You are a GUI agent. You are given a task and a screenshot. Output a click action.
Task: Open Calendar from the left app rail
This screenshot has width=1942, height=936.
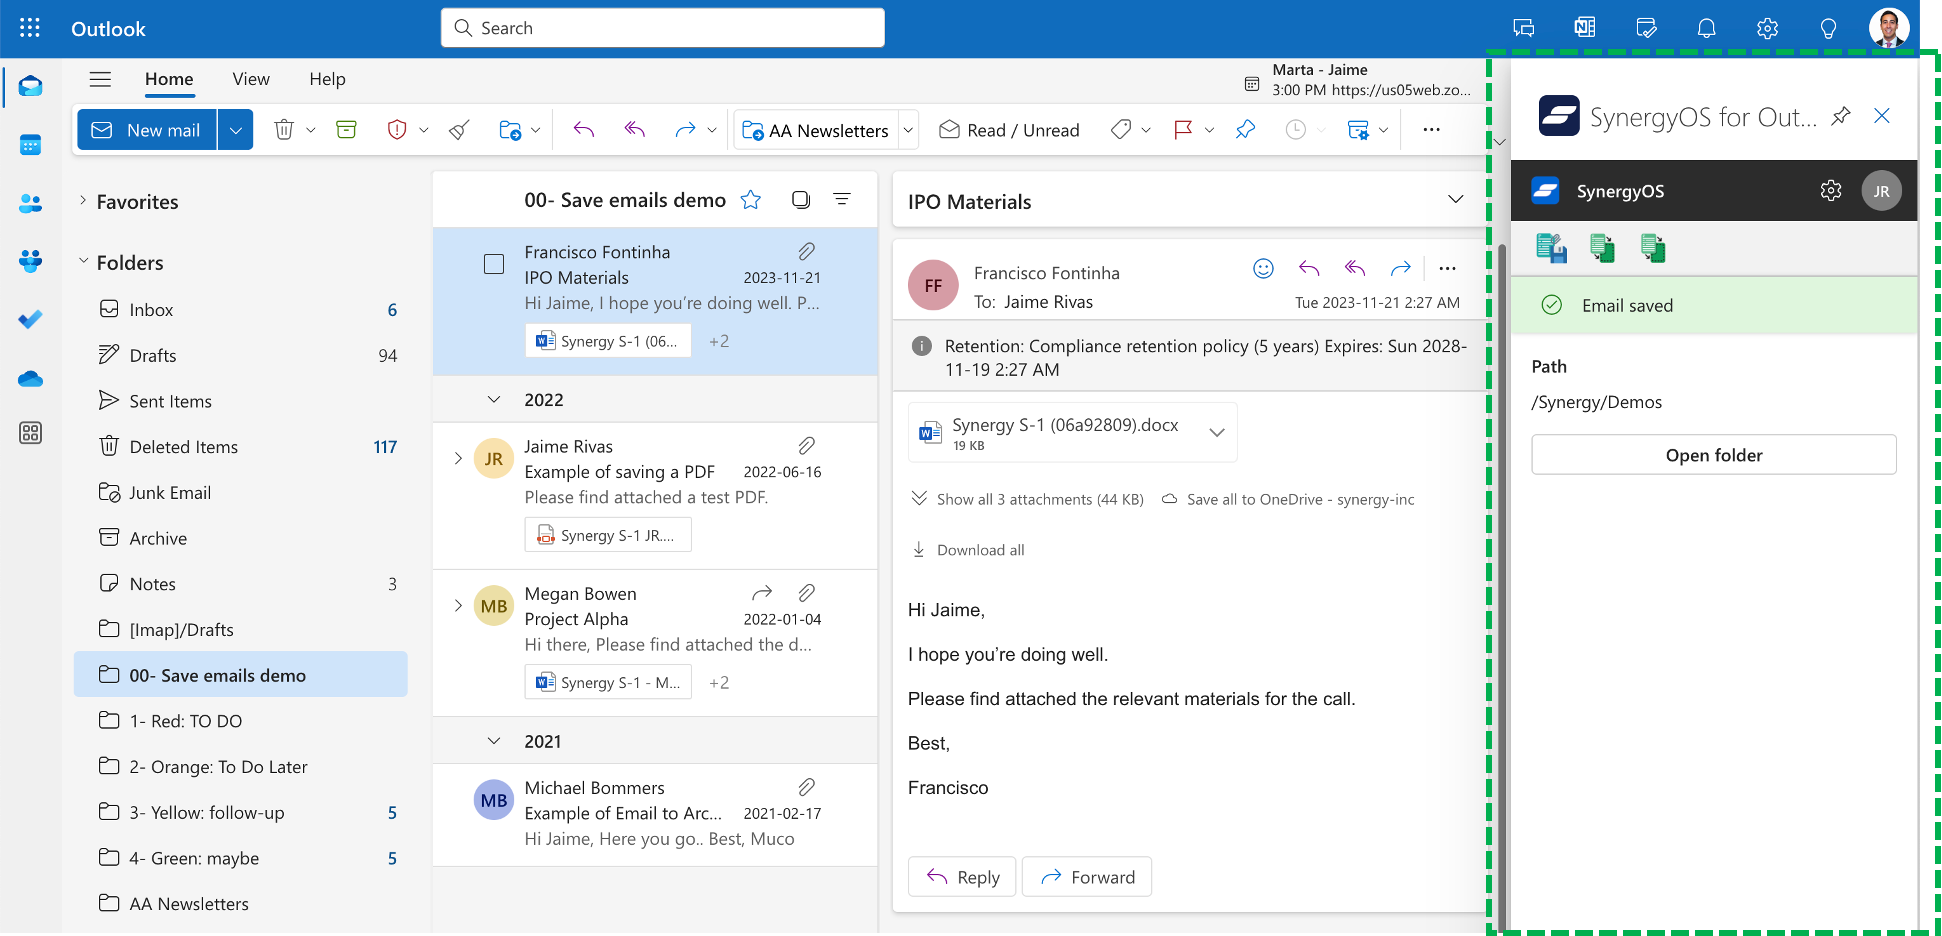[30, 145]
